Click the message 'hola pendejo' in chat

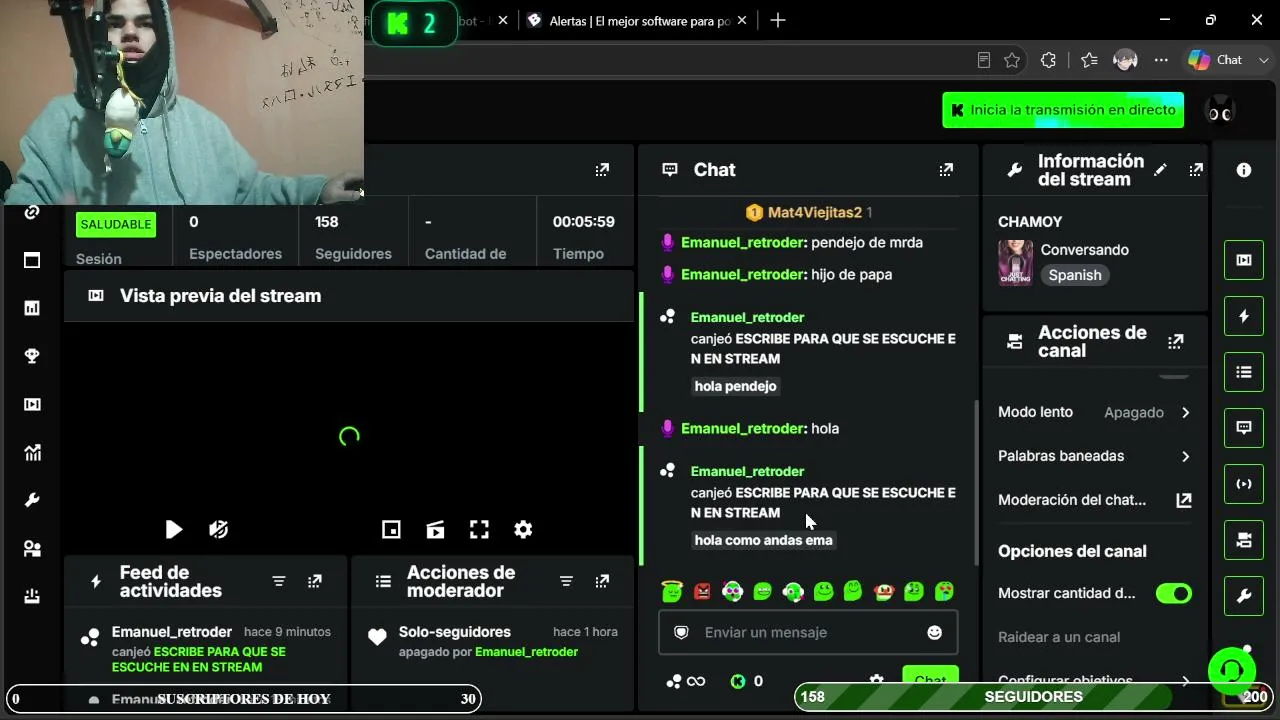tap(735, 386)
